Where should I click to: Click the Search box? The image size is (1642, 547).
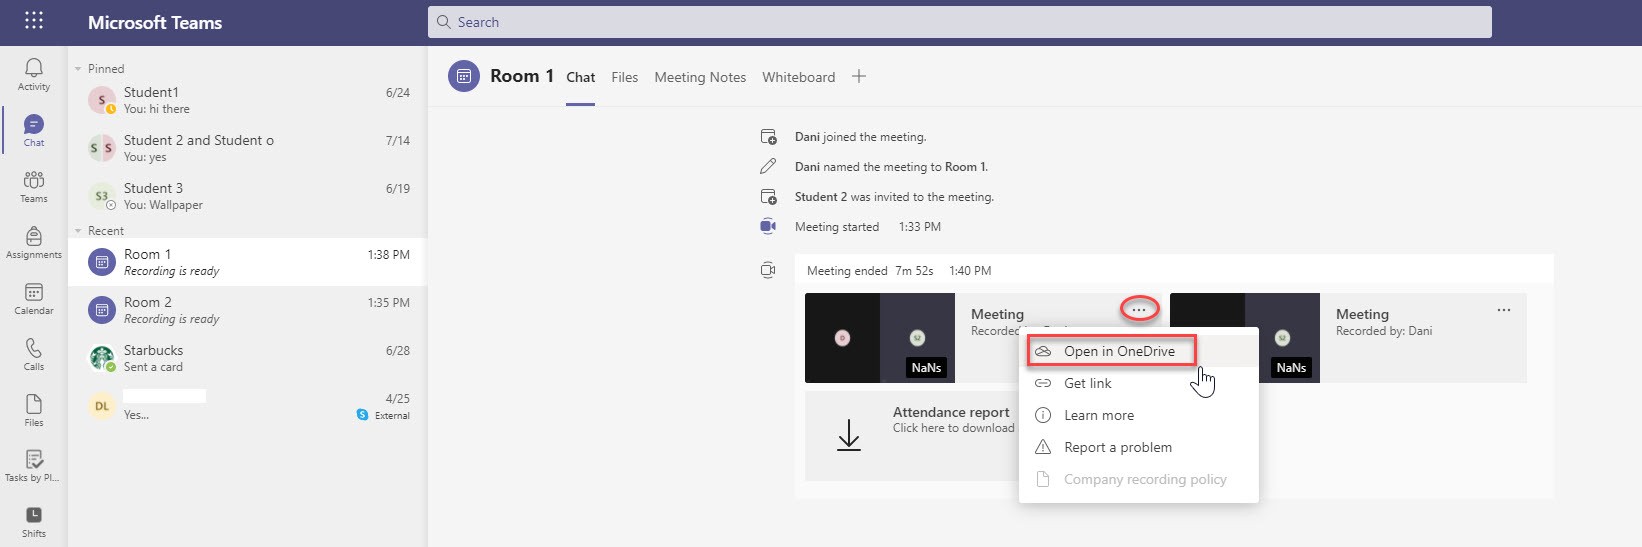[x=960, y=22]
